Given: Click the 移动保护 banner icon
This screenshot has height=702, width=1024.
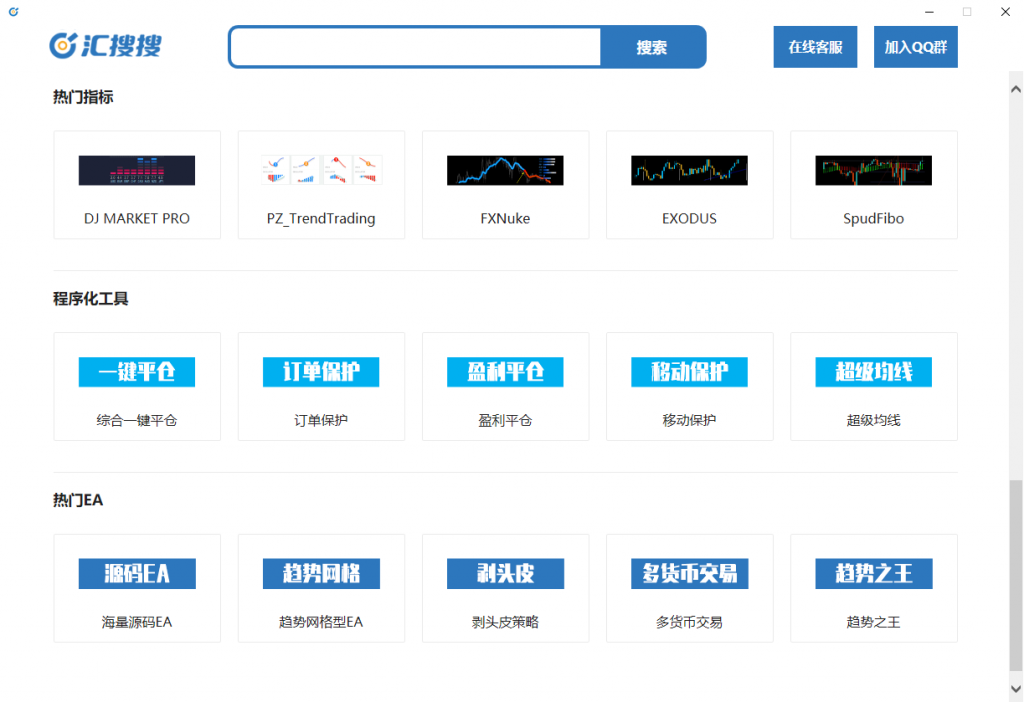Looking at the screenshot, I should [x=689, y=372].
